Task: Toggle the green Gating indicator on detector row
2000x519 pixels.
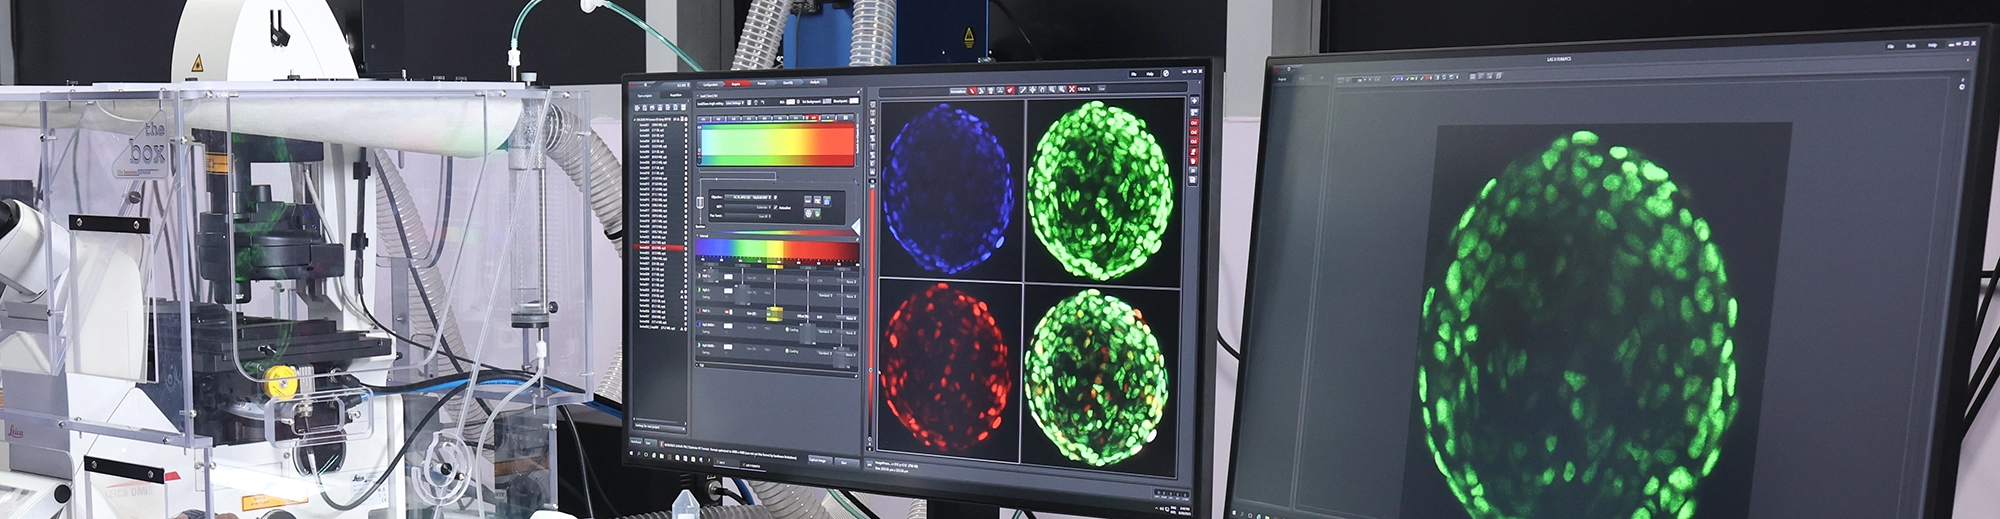Action: coord(787,329)
